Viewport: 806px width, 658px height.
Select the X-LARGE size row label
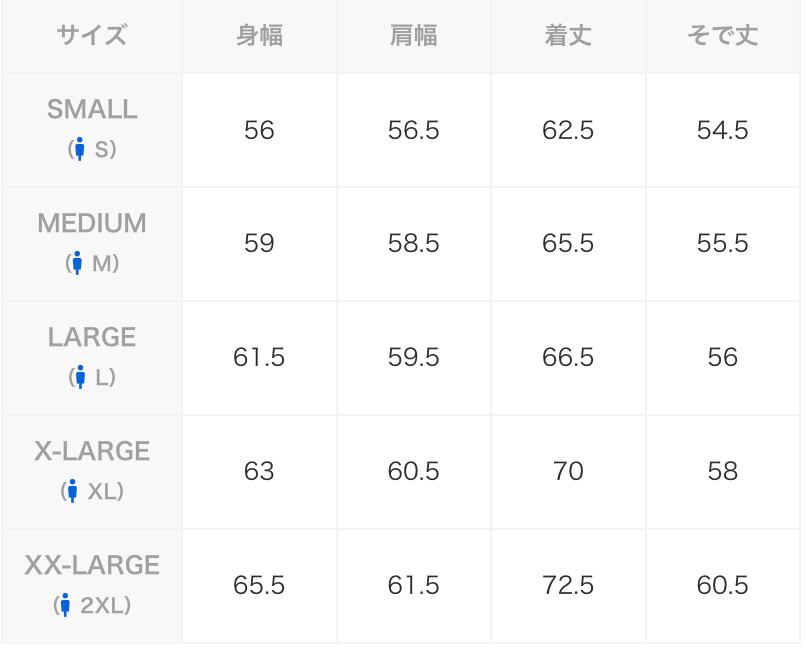click(92, 452)
